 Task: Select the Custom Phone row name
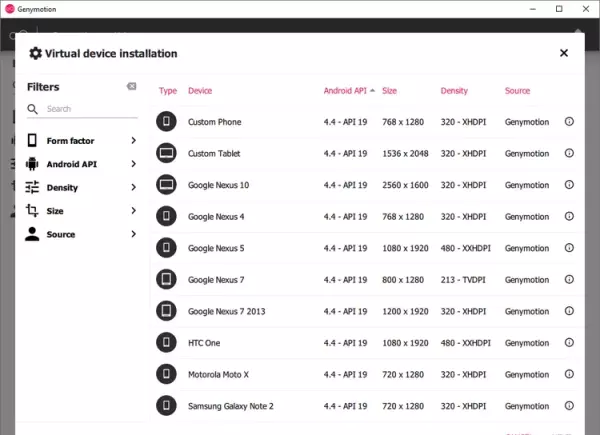click(x=215, y=122)
